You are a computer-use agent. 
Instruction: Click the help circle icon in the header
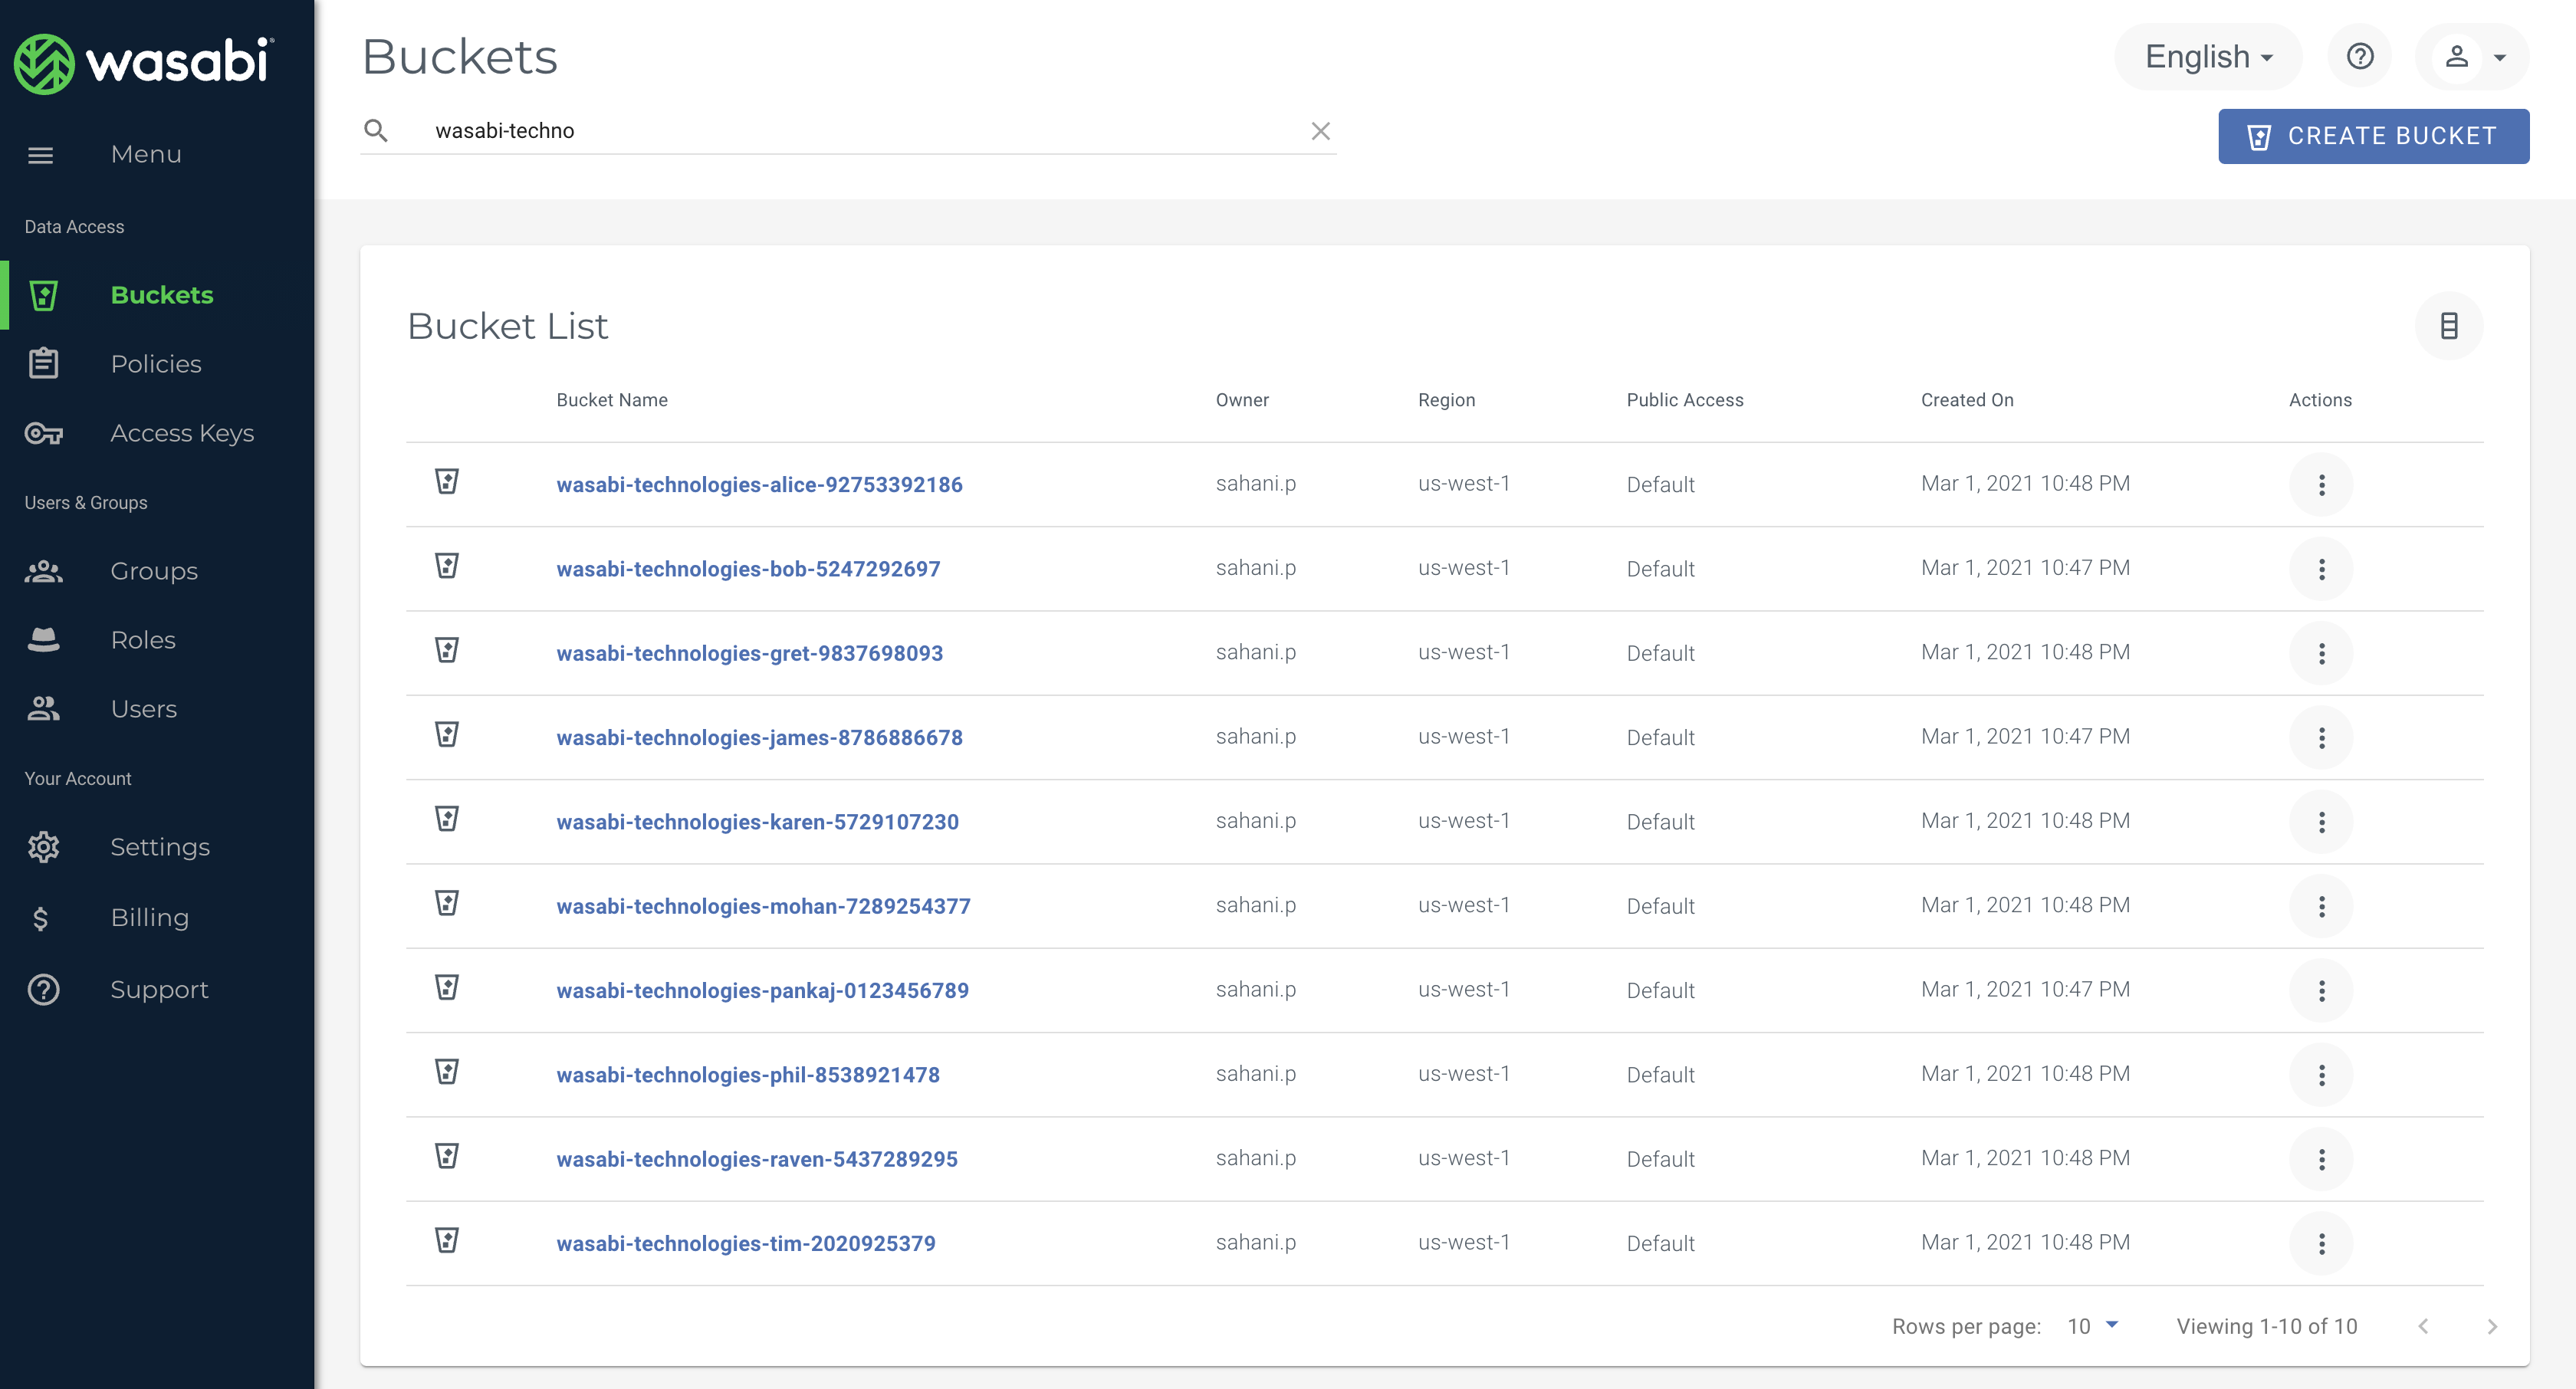pos(2360,57)
